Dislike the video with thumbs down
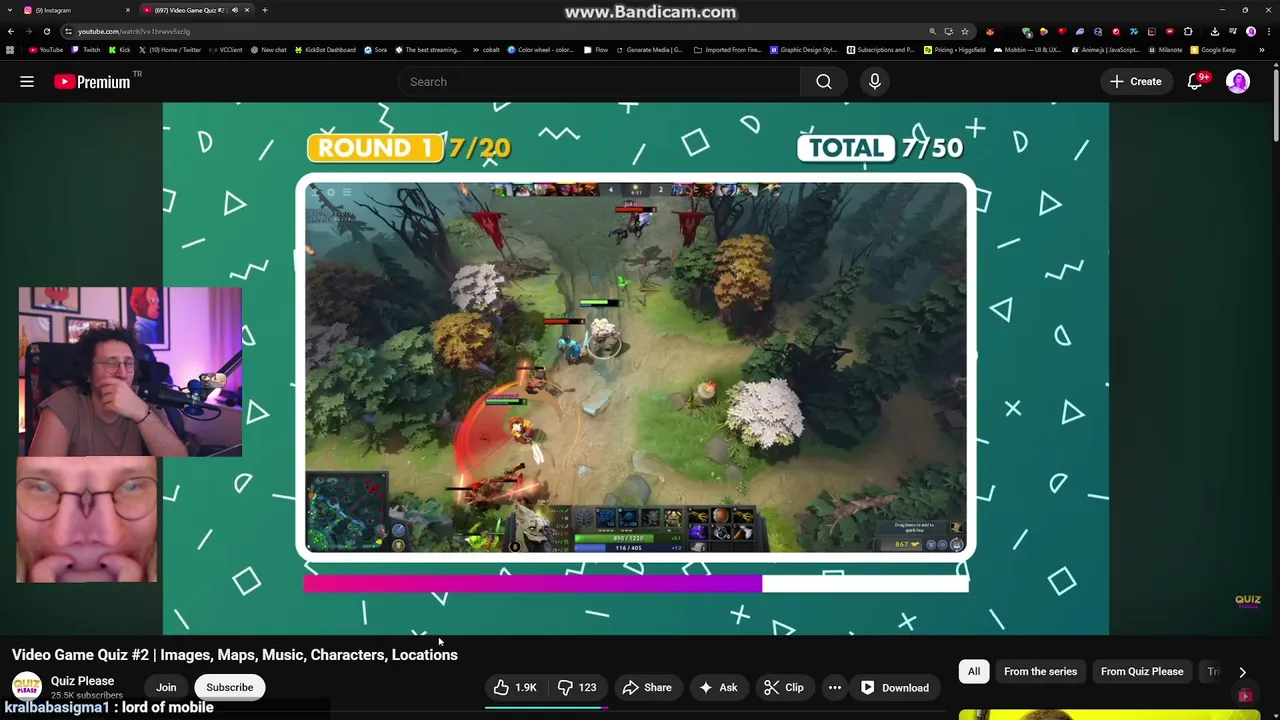The height and width of the screenshot is (720, 1280). tap(577, 687)
